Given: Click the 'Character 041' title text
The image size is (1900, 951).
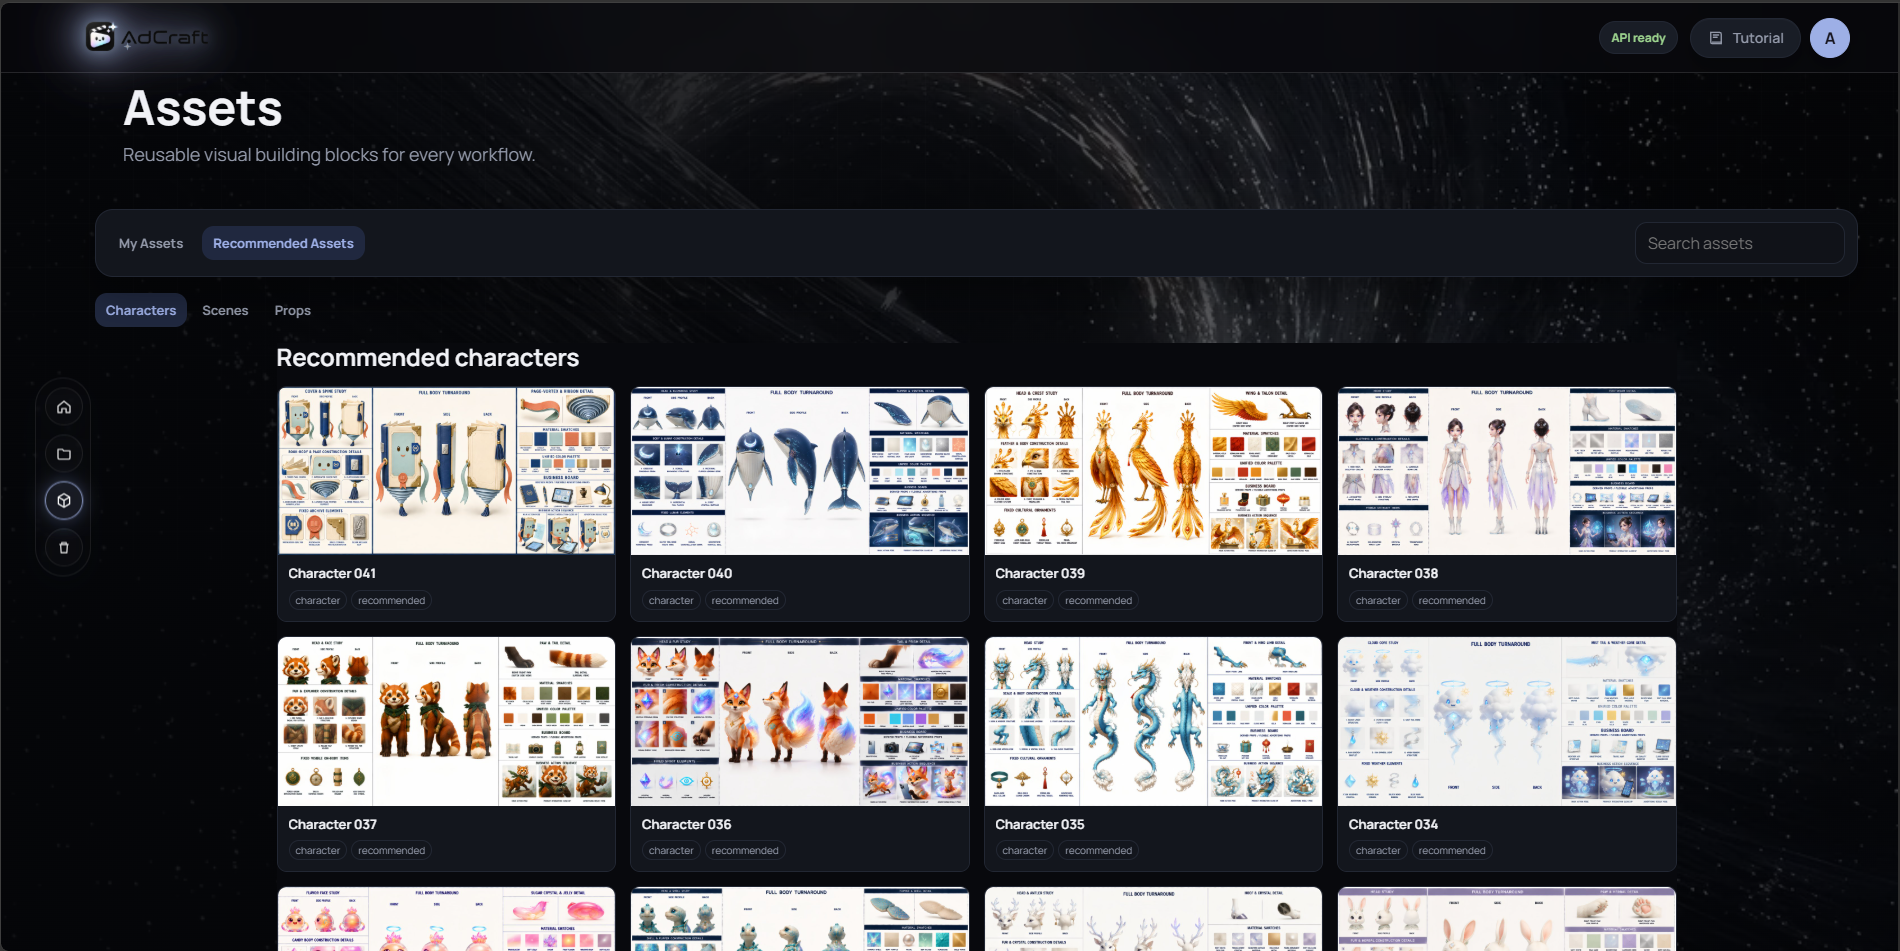Looking at the screenshot, I should pos(332,573).
